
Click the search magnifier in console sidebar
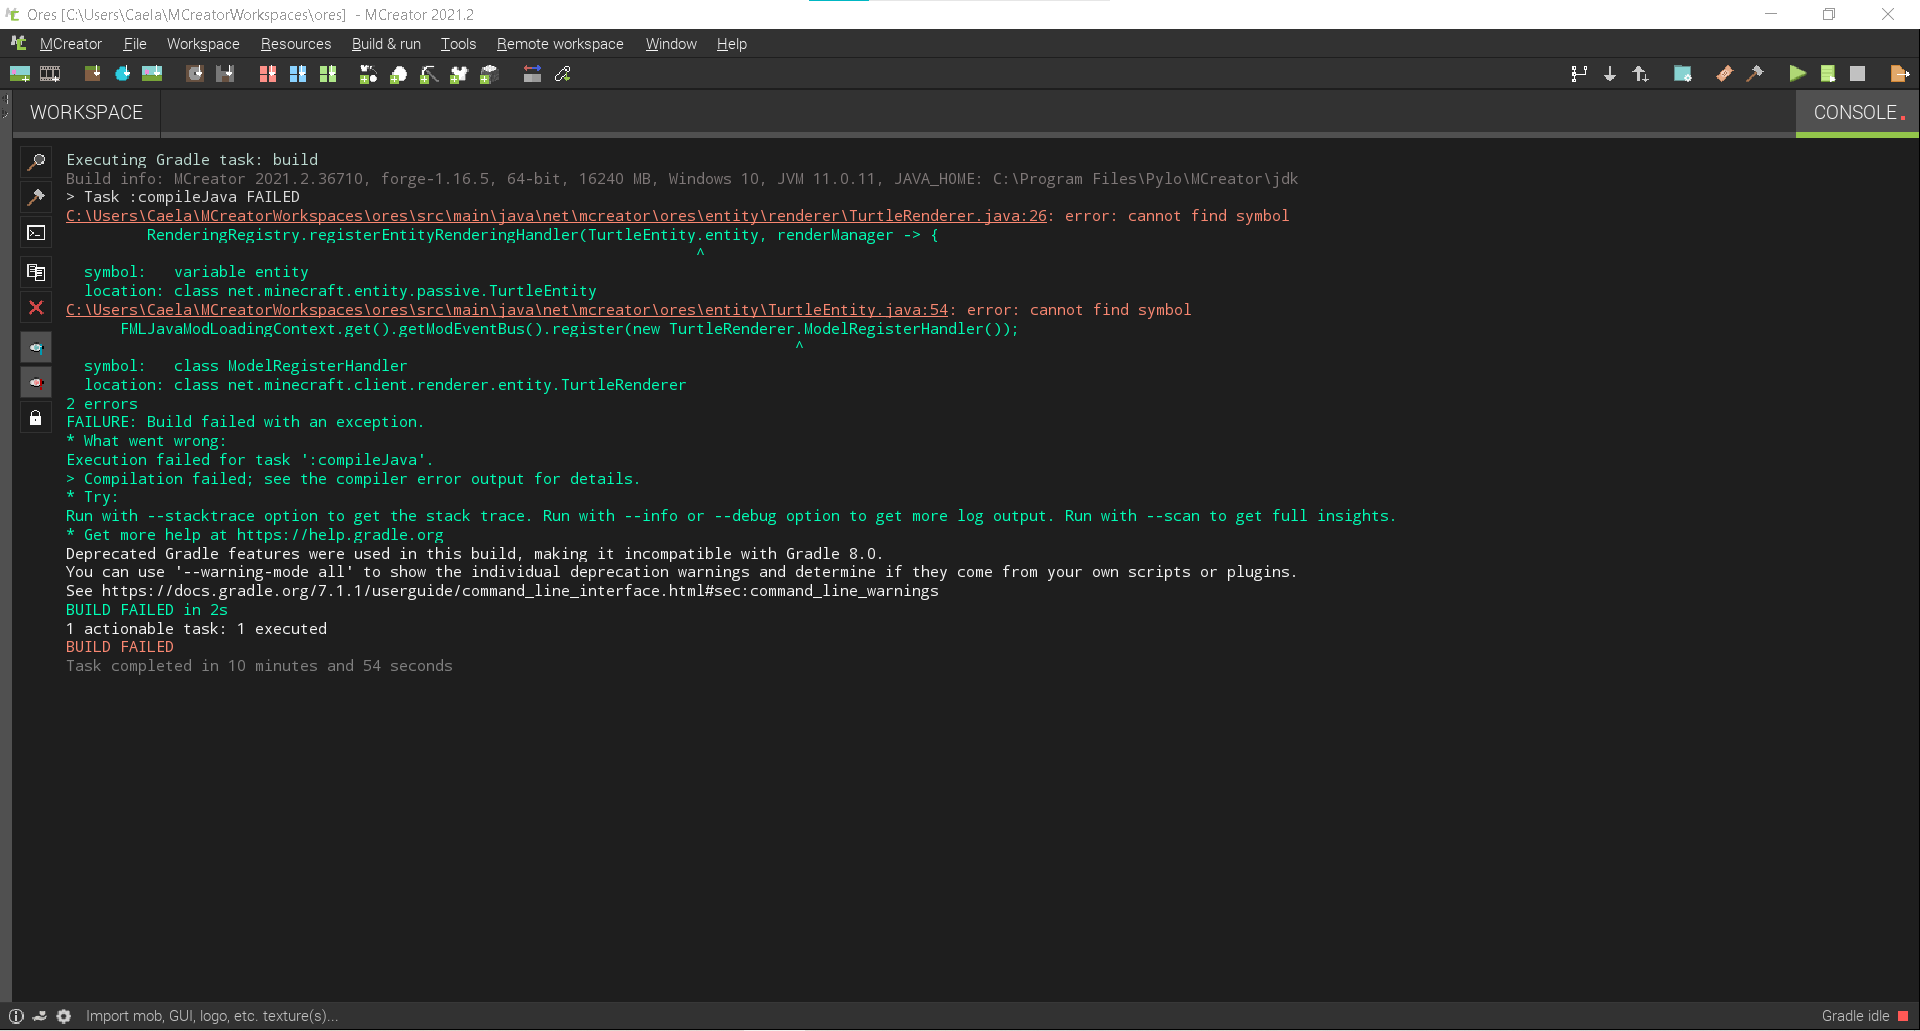pyautogui.click(x=36, y=161)
